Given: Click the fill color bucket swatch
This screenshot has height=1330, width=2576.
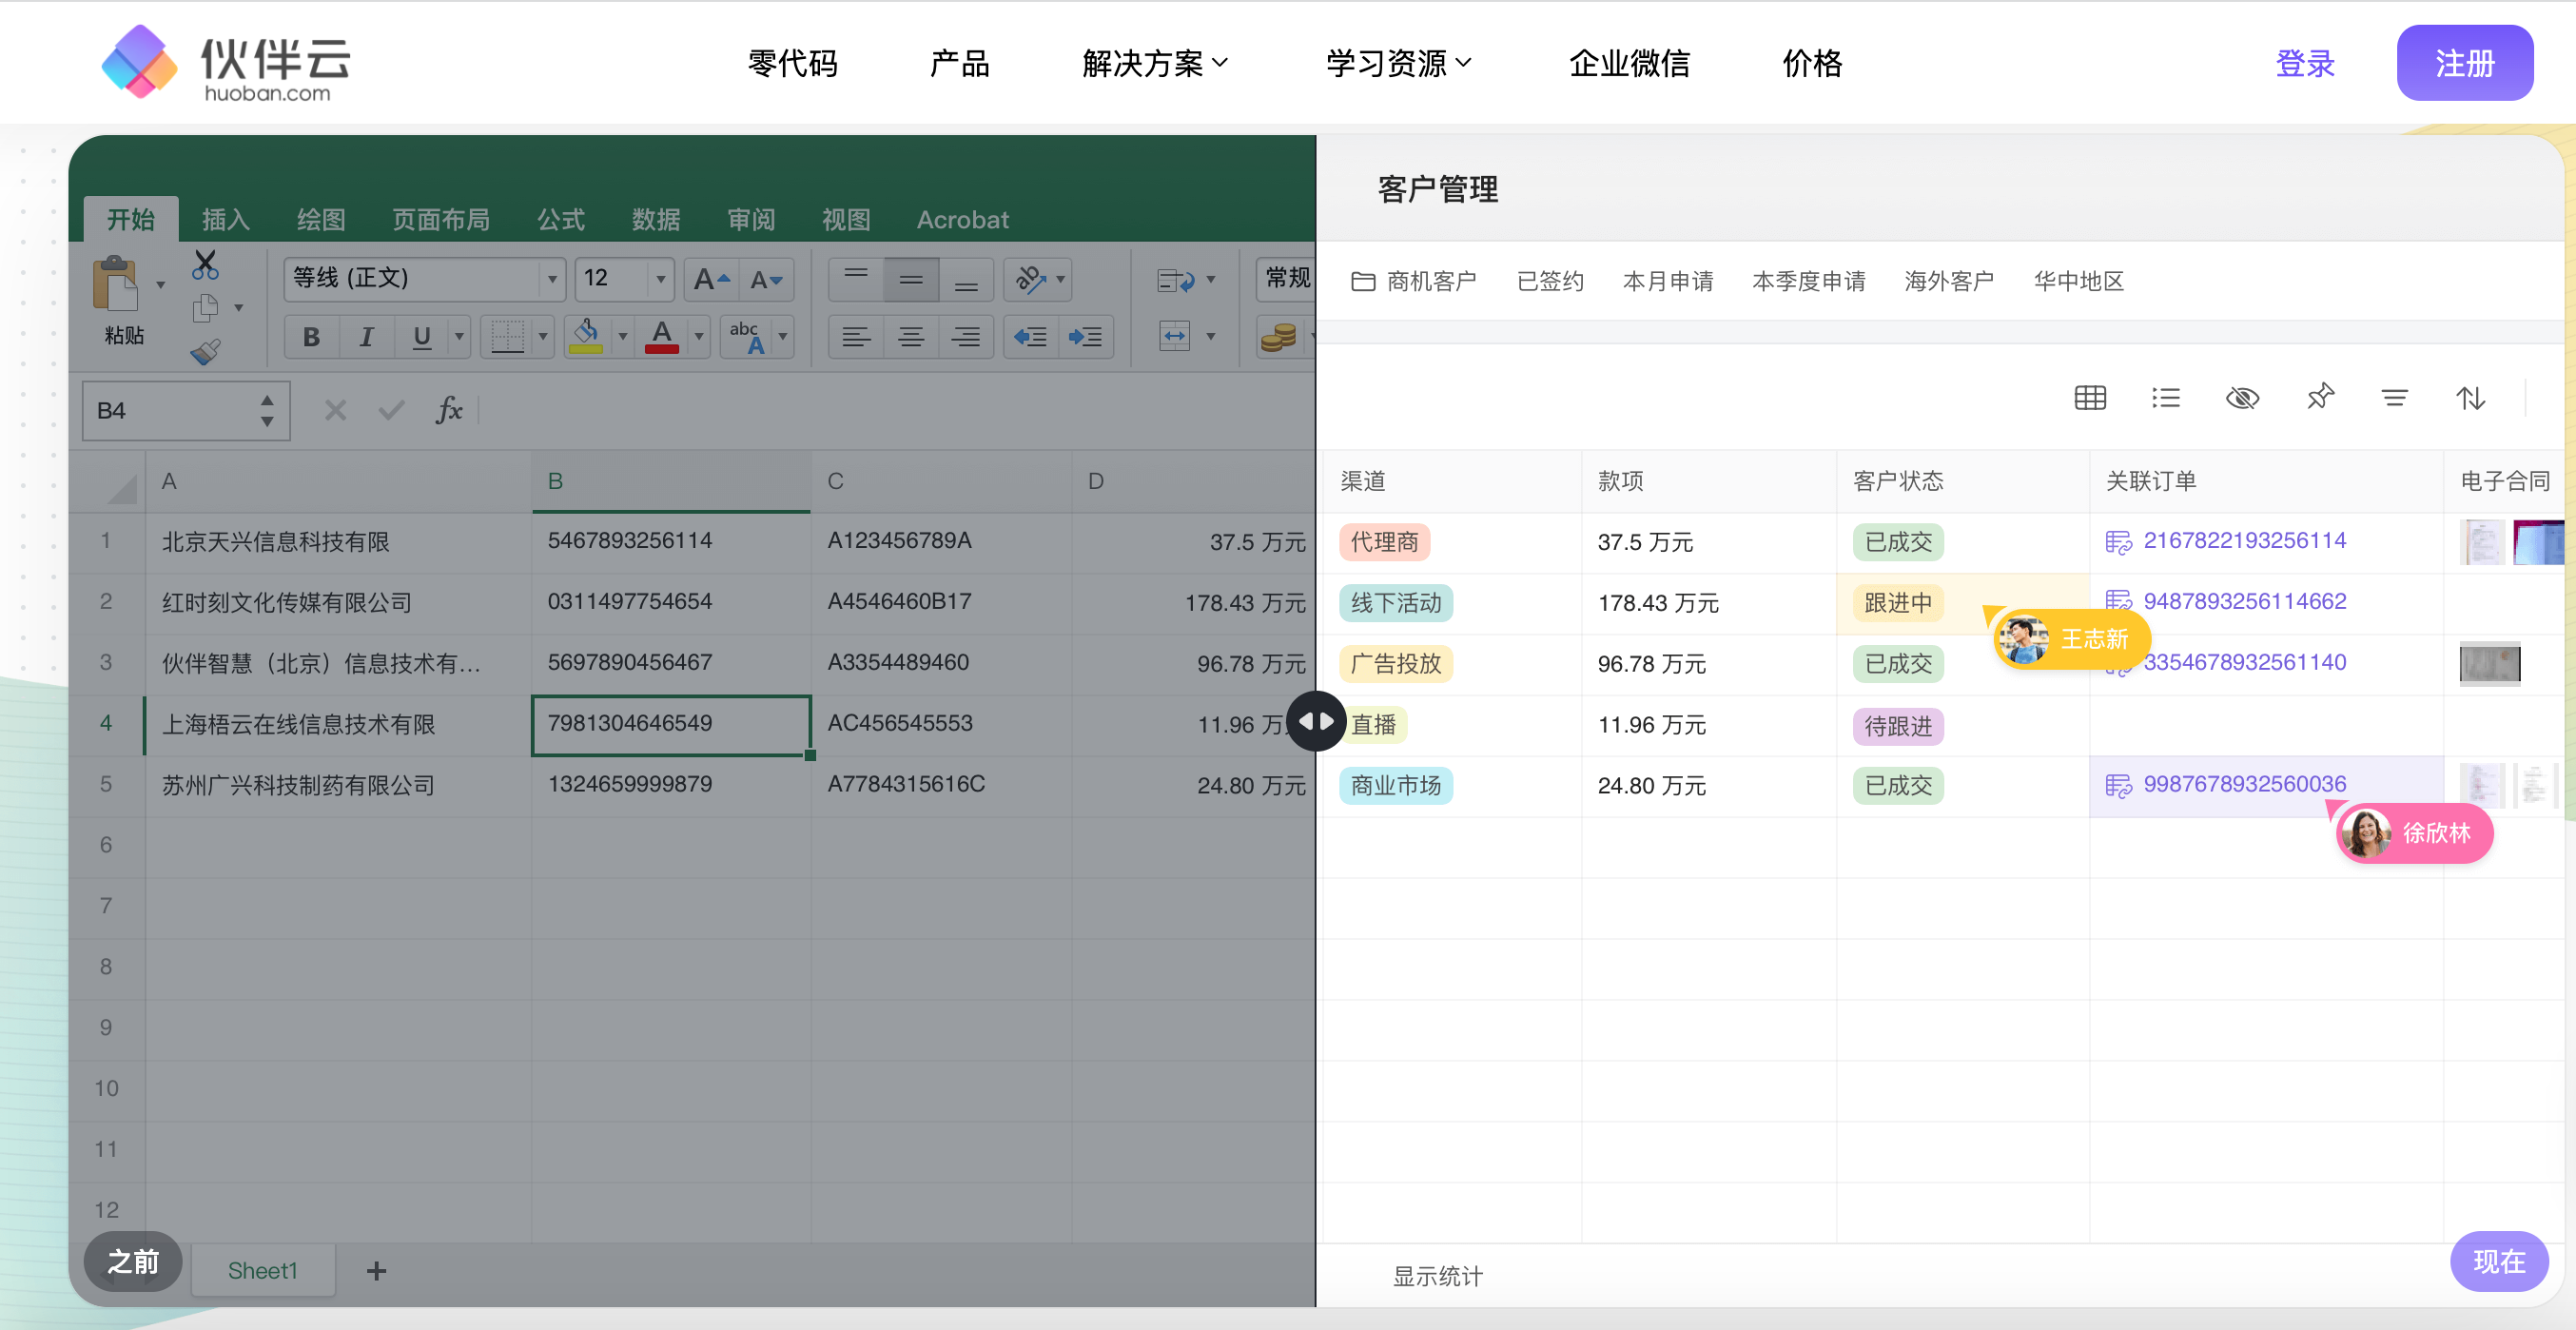Looking at the screenshot, I should (x=586, y=337).
